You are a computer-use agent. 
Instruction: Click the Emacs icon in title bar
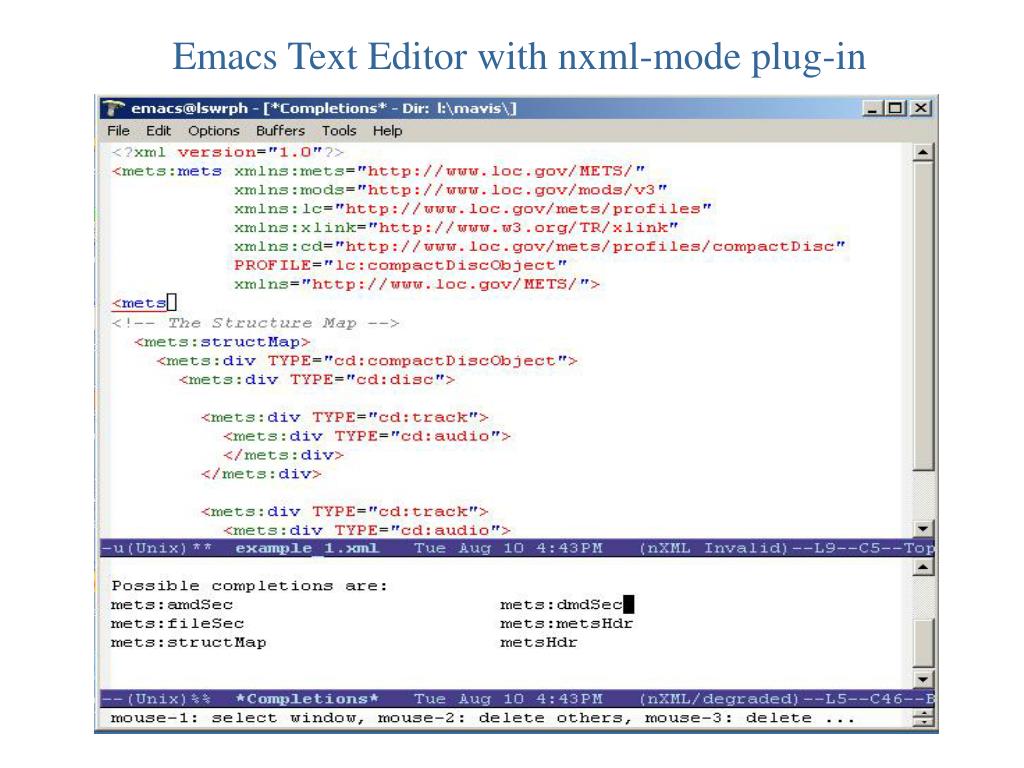[x=113, y=108]
